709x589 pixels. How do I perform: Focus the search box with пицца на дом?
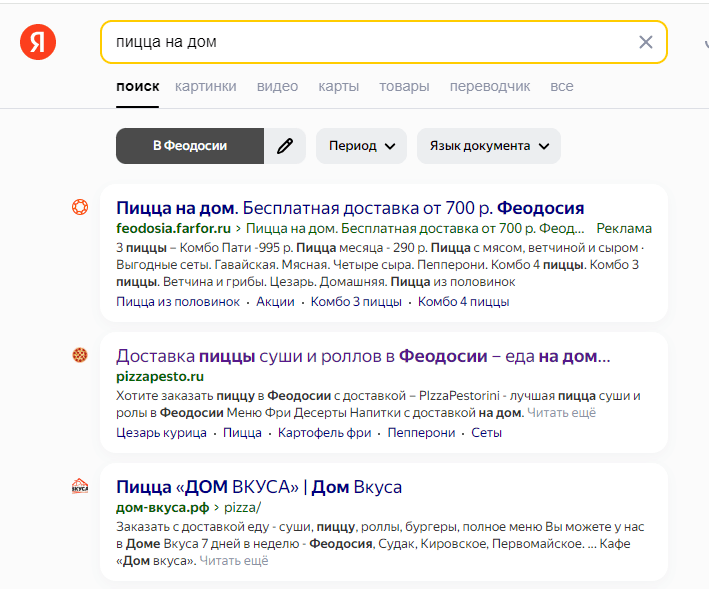click(384, 42)
